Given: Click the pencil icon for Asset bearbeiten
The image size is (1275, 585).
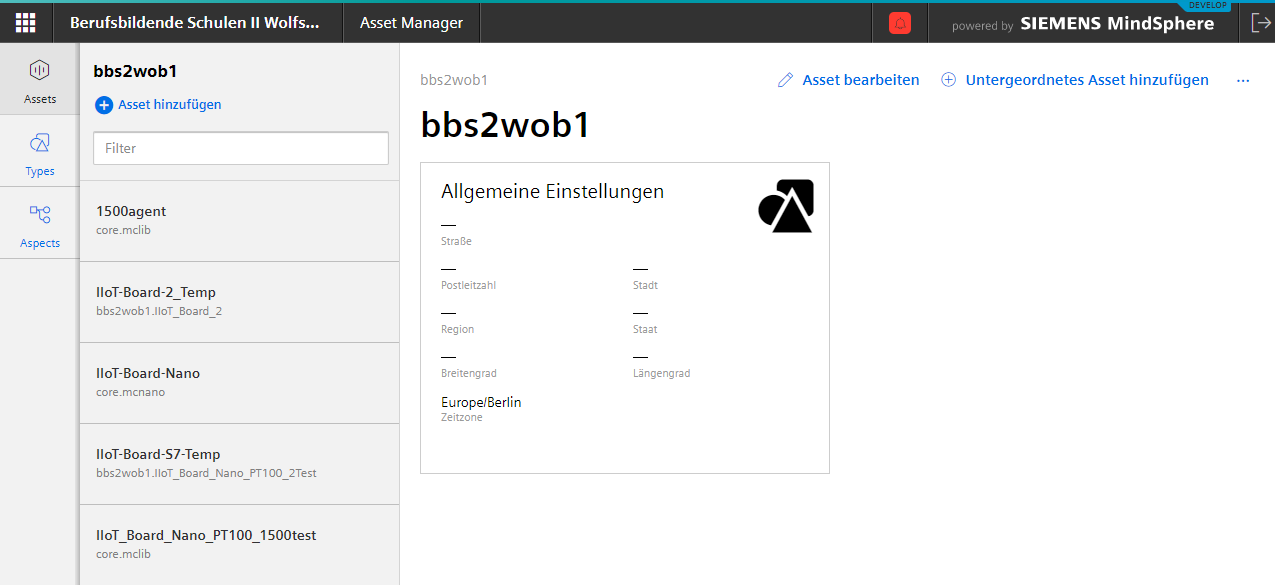Looking at the screenshot, I should pyautogui.click(x=786, y=80).
